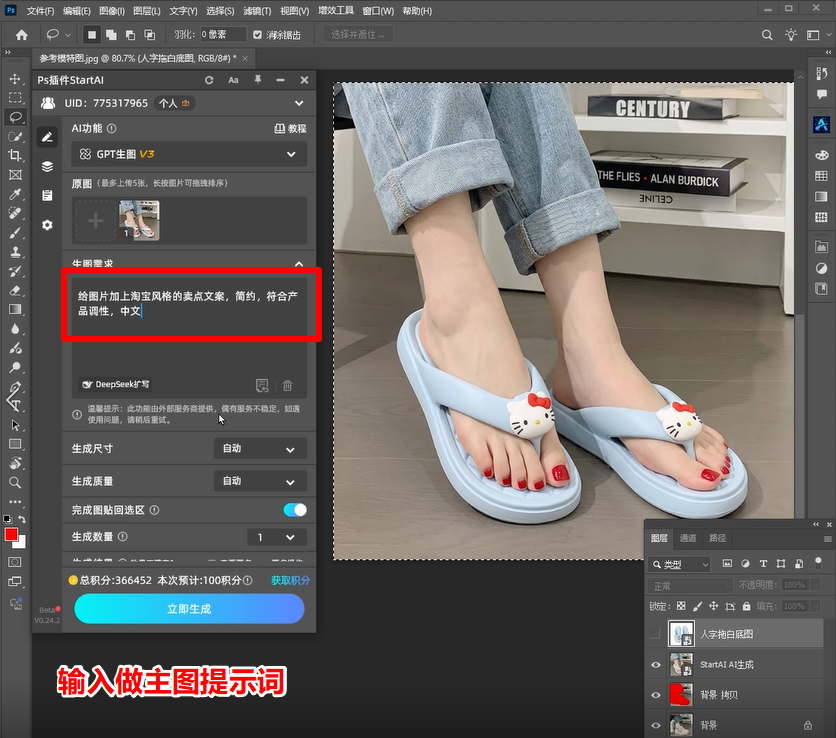Open the 生成尺寸 dropdown

point(260,448)
